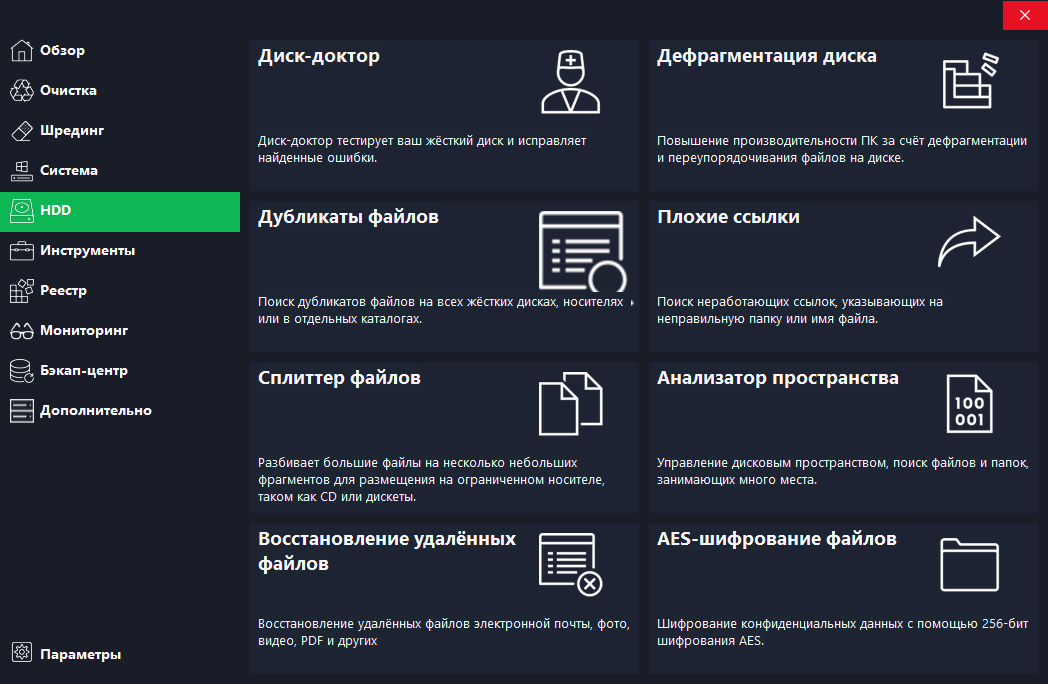Screen dimensions: 1048x684
Task: Click the duplicates search description text
Action: tap(440, 310)
